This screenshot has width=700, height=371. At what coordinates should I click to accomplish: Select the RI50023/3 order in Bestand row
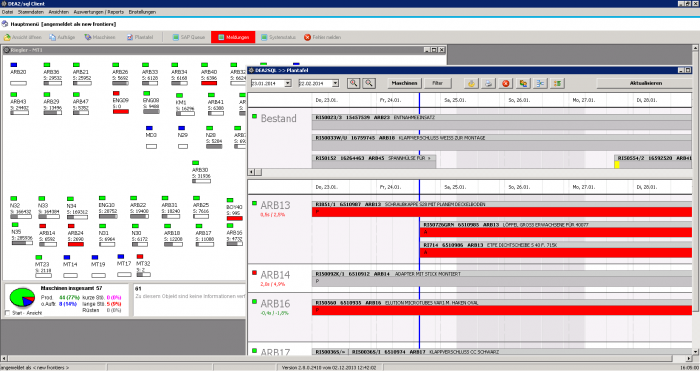click(502, 122)
